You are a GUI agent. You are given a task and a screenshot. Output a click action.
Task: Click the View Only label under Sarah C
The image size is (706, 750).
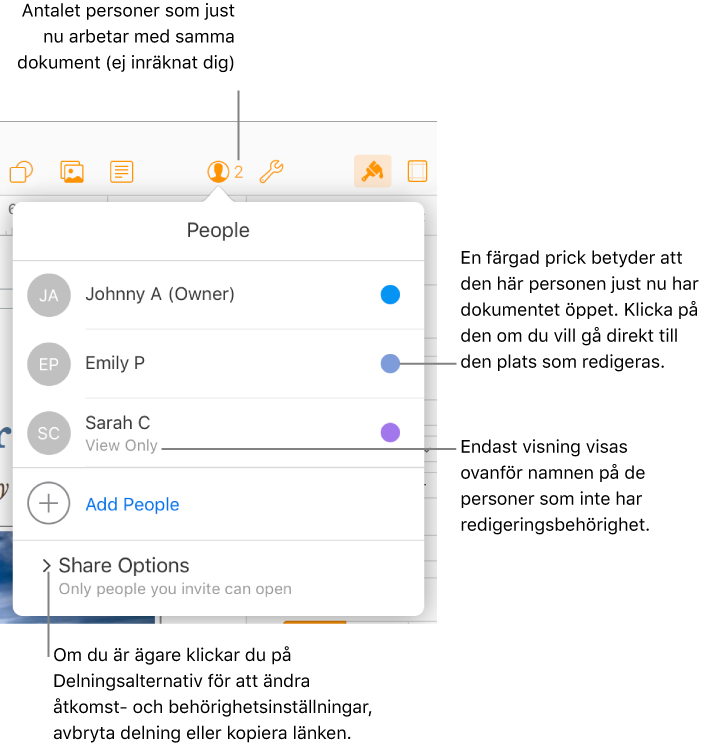pyautogui.click(x=121, y=445)
